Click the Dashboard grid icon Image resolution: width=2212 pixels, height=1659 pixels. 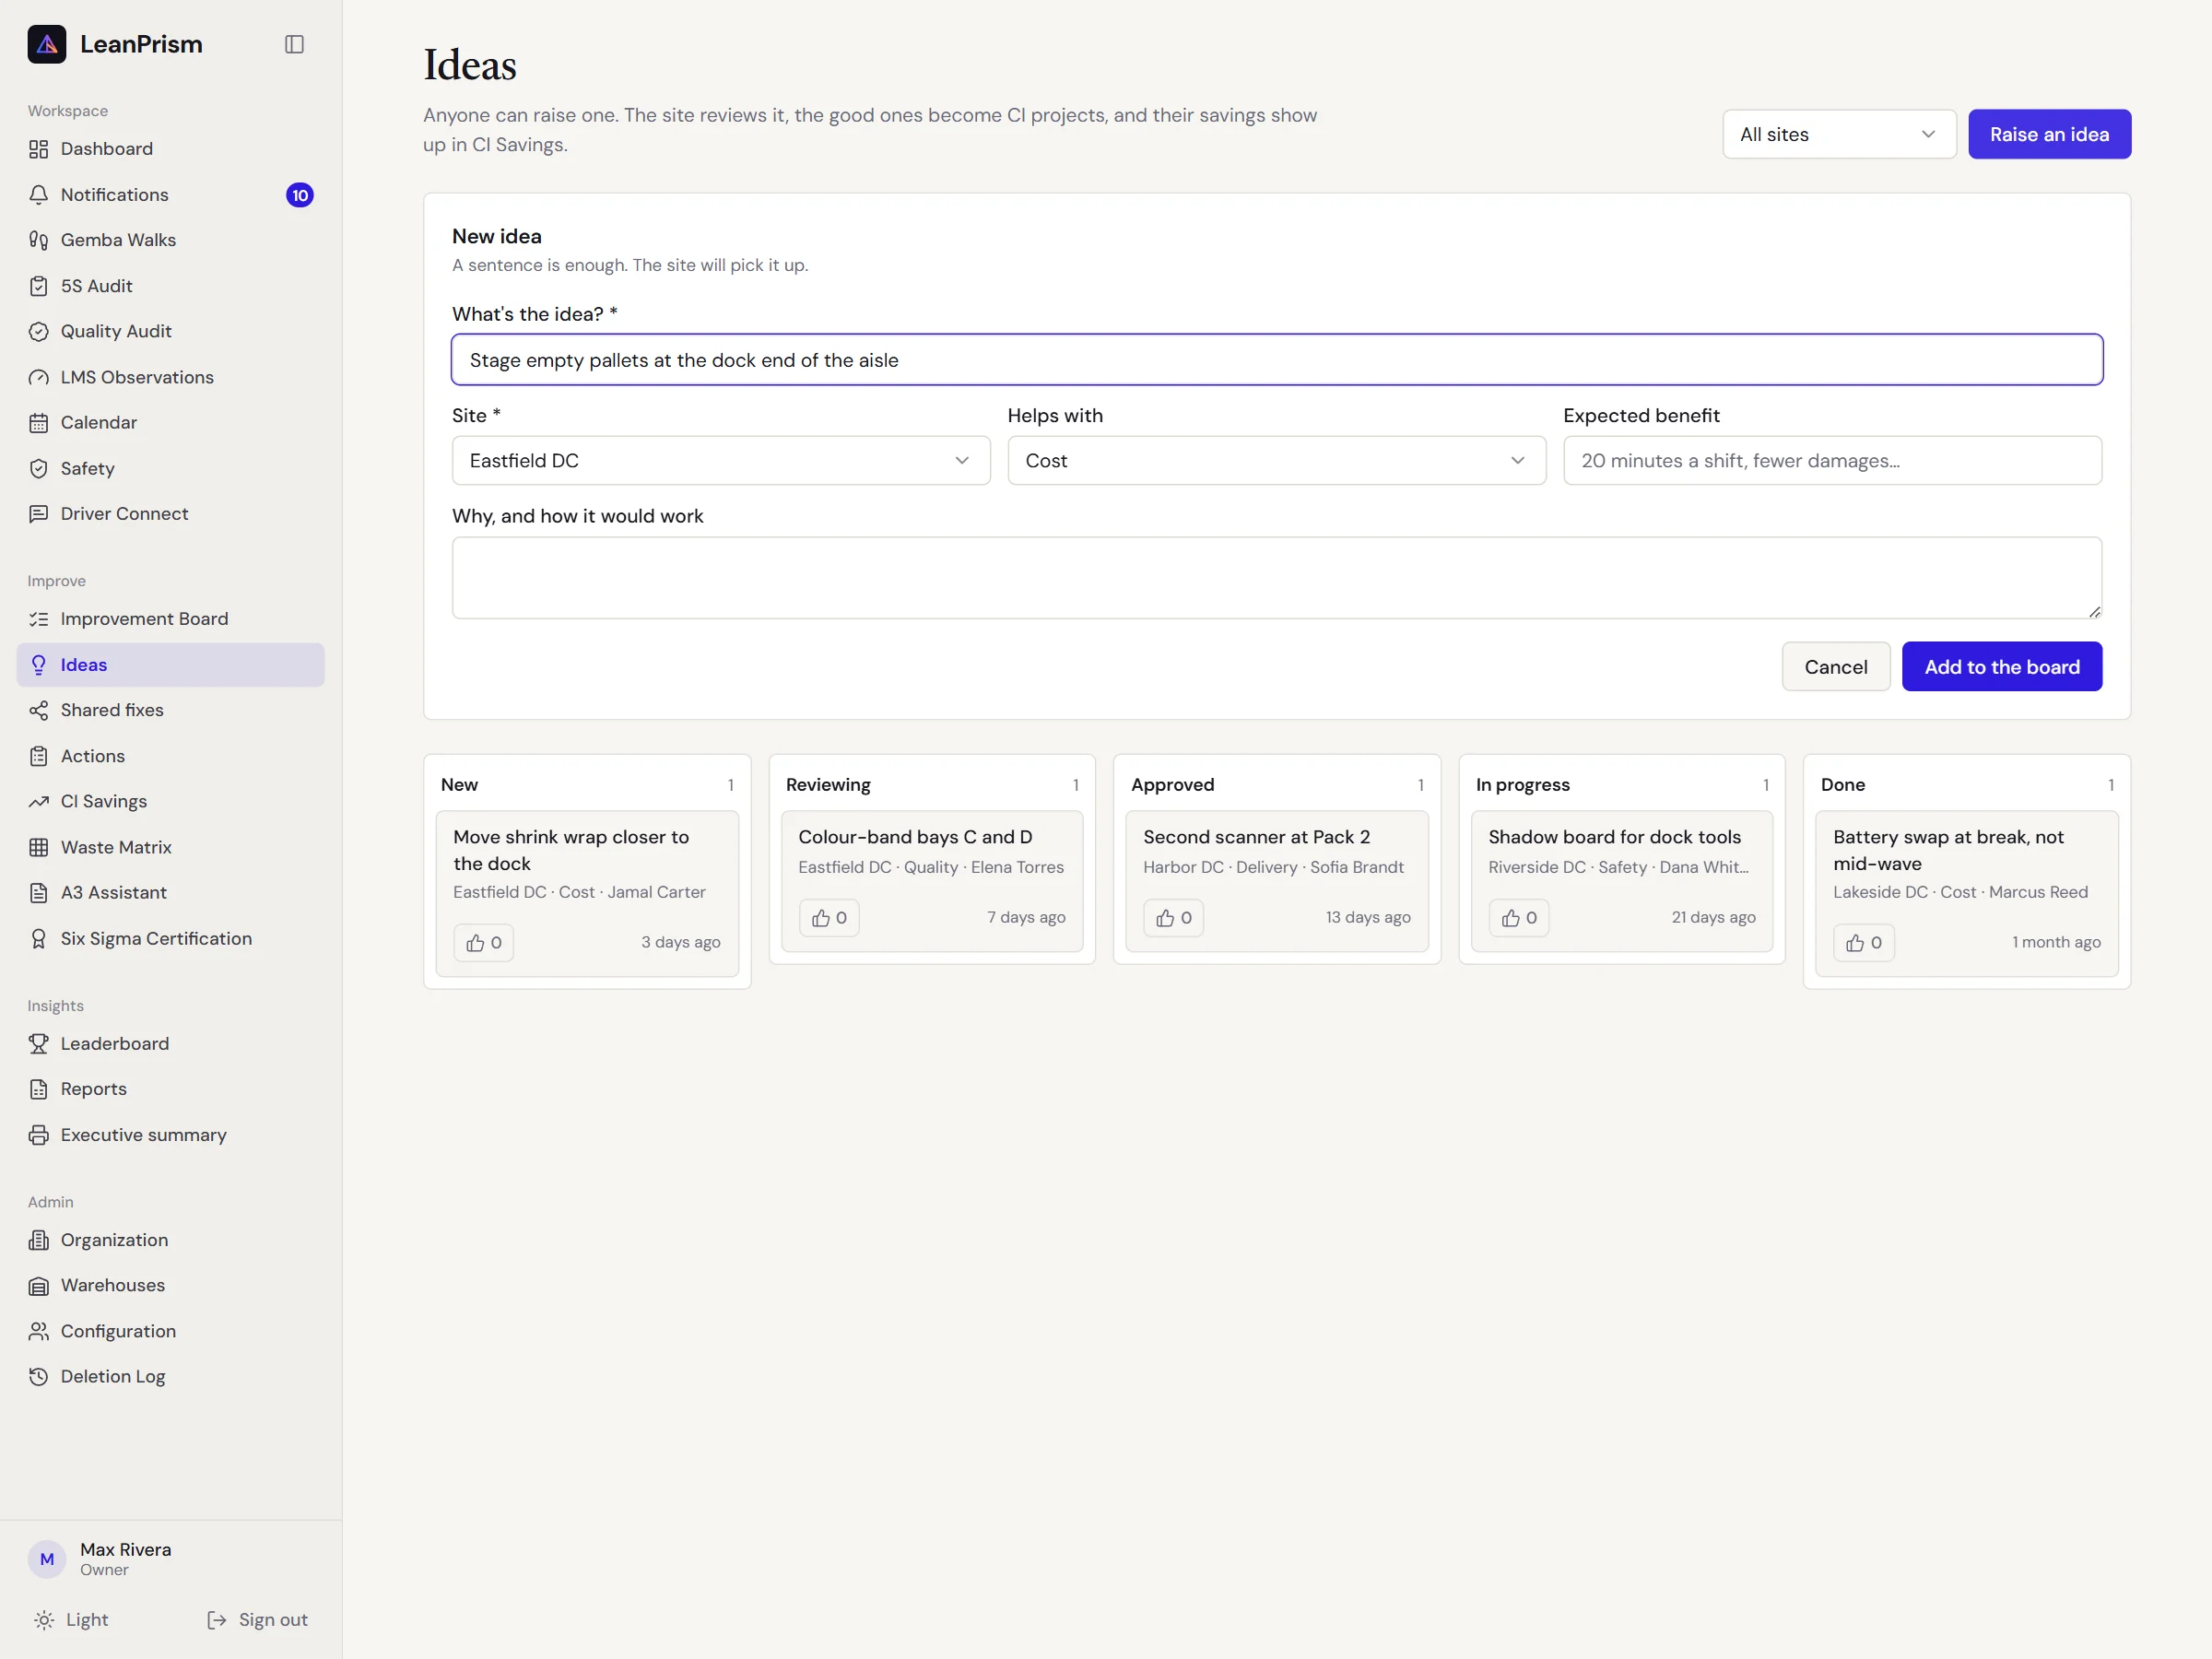pos(39,149)
